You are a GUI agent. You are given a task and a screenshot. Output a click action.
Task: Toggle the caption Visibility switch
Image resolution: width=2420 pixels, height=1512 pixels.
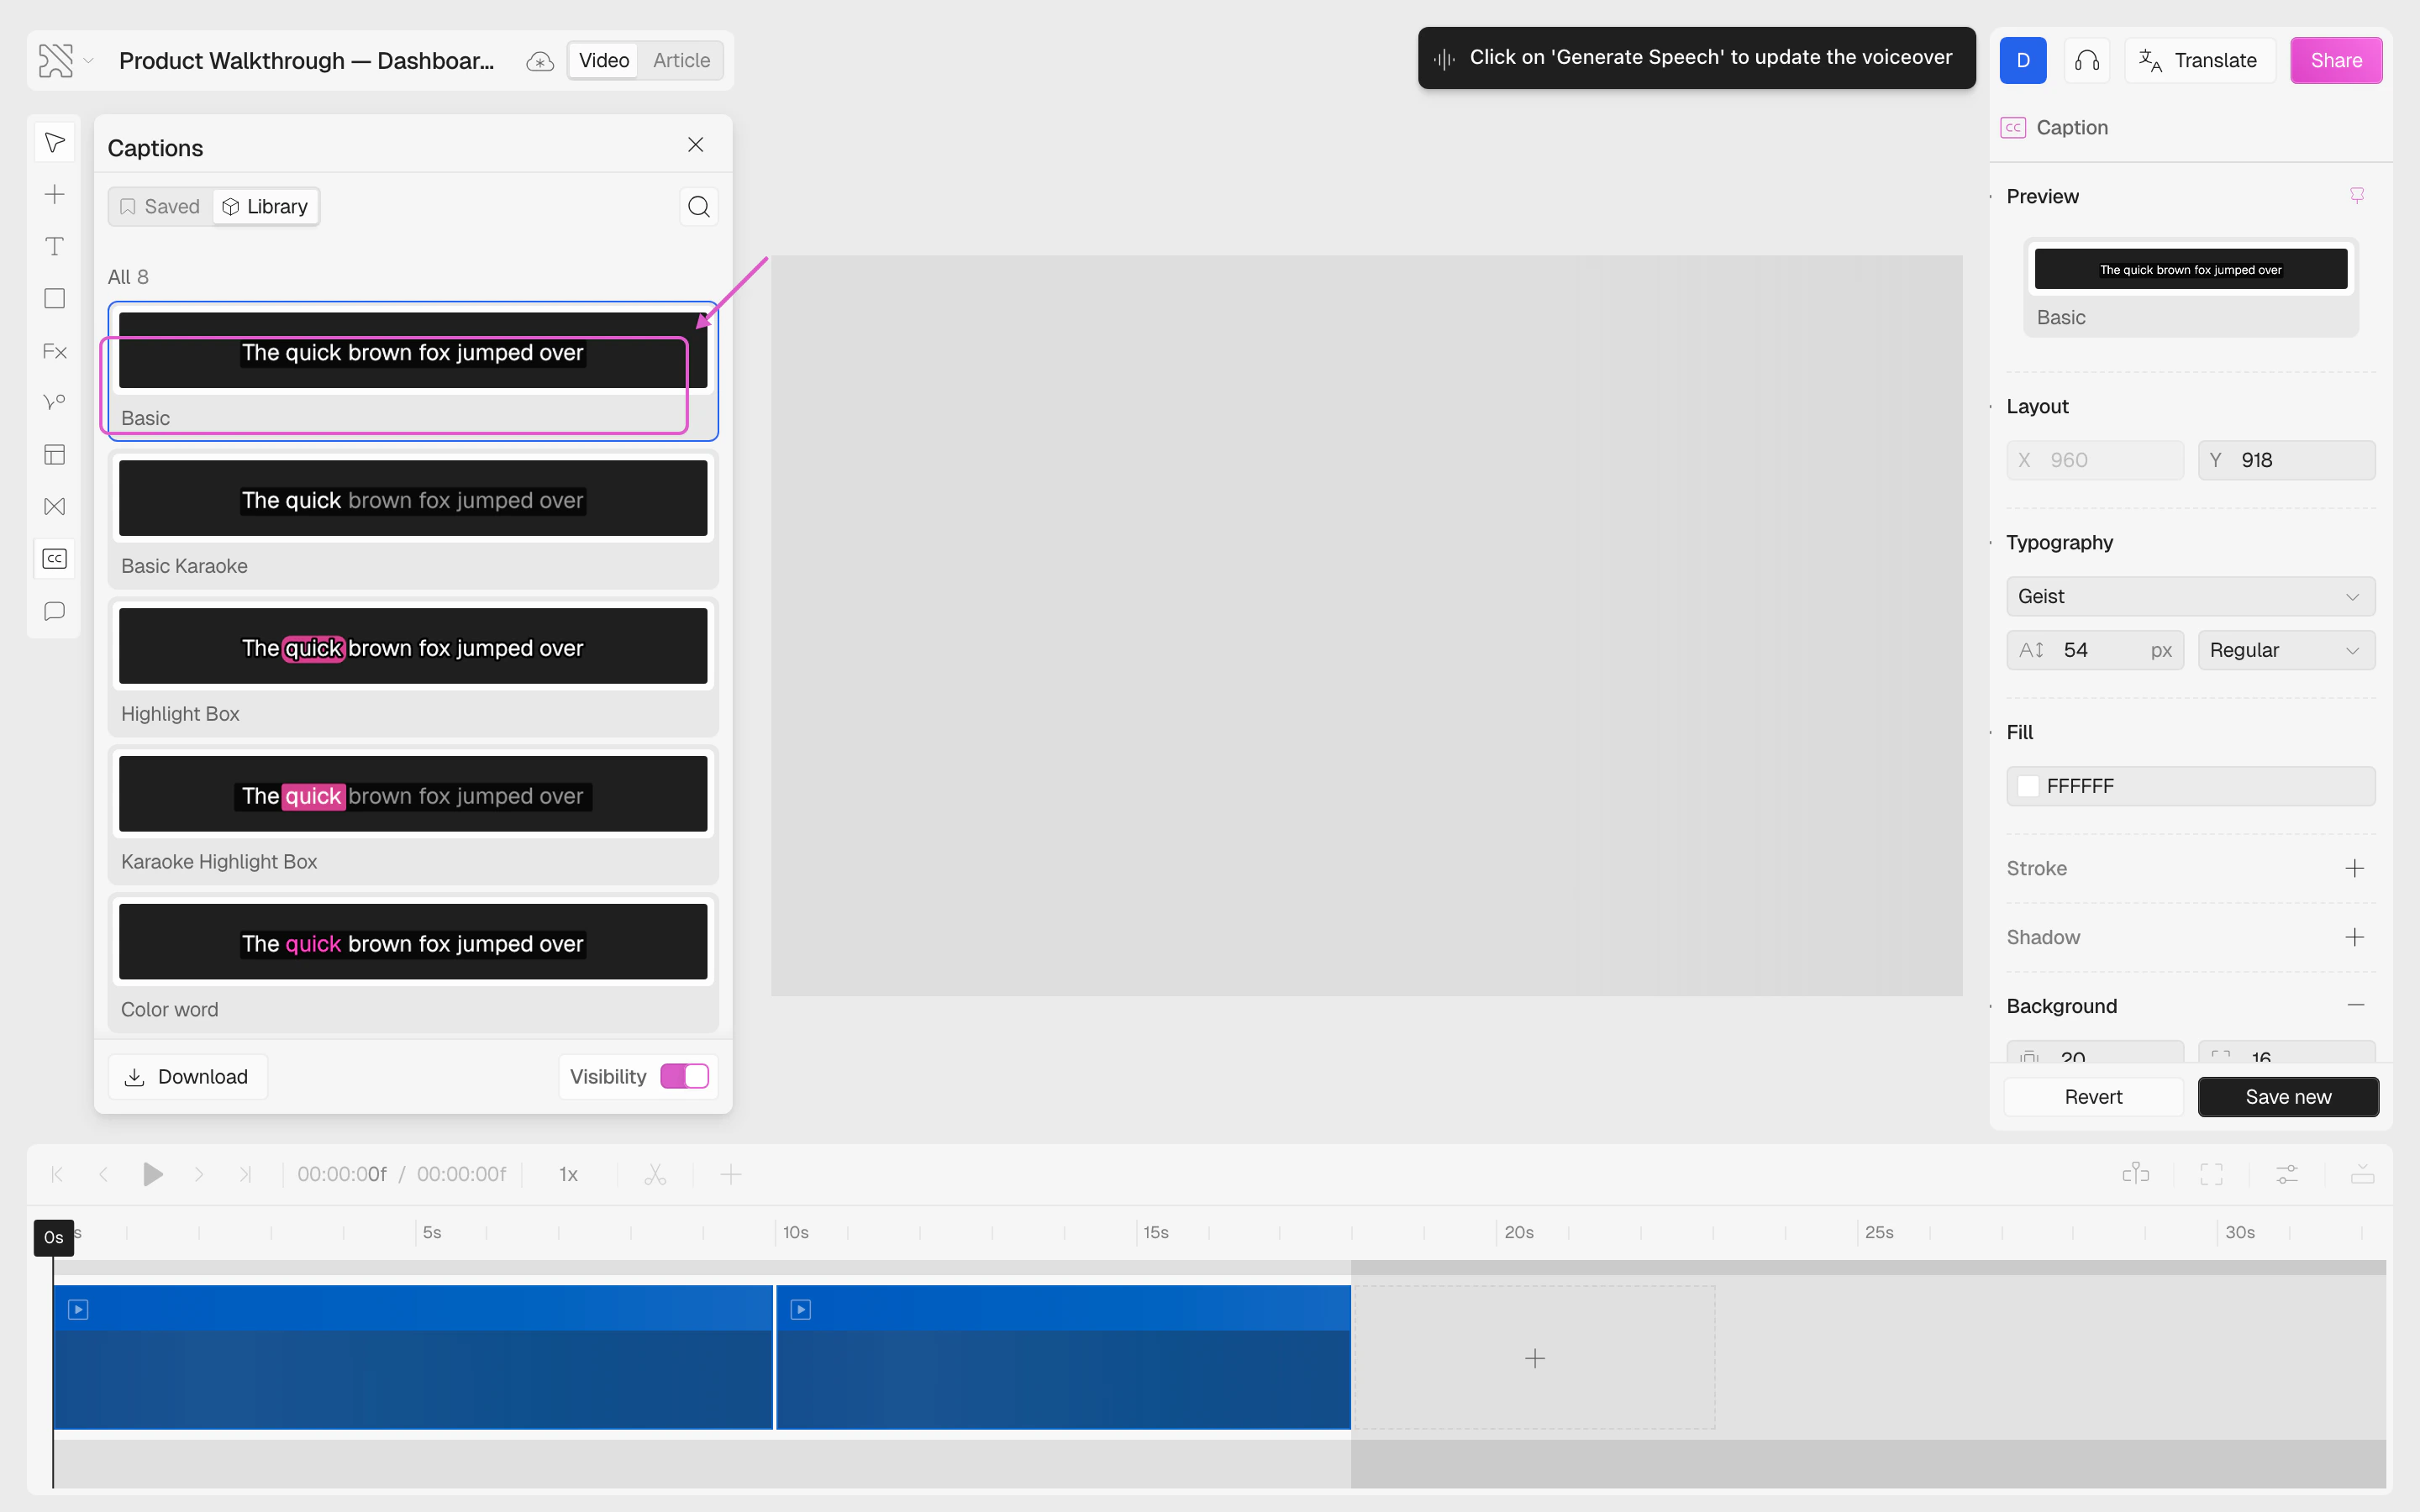pyautogui.click(x=684, y=1076)
